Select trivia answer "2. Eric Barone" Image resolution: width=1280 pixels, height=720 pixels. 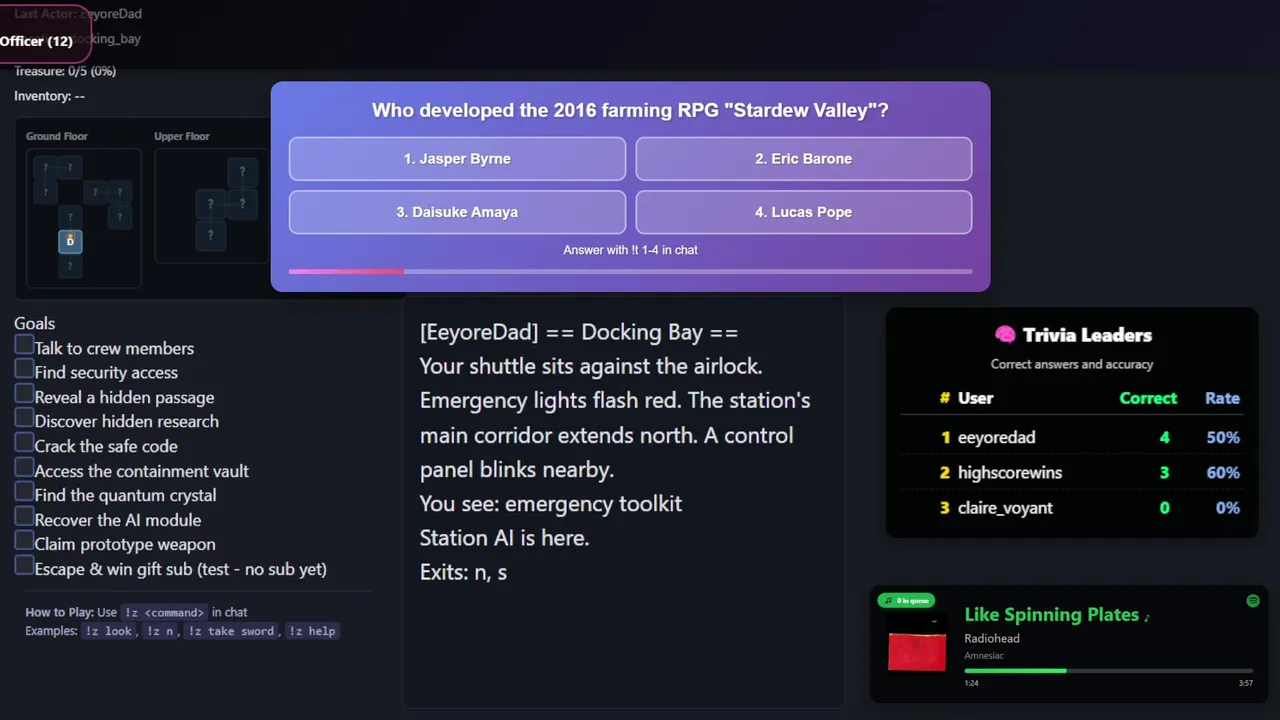(803, 159)
